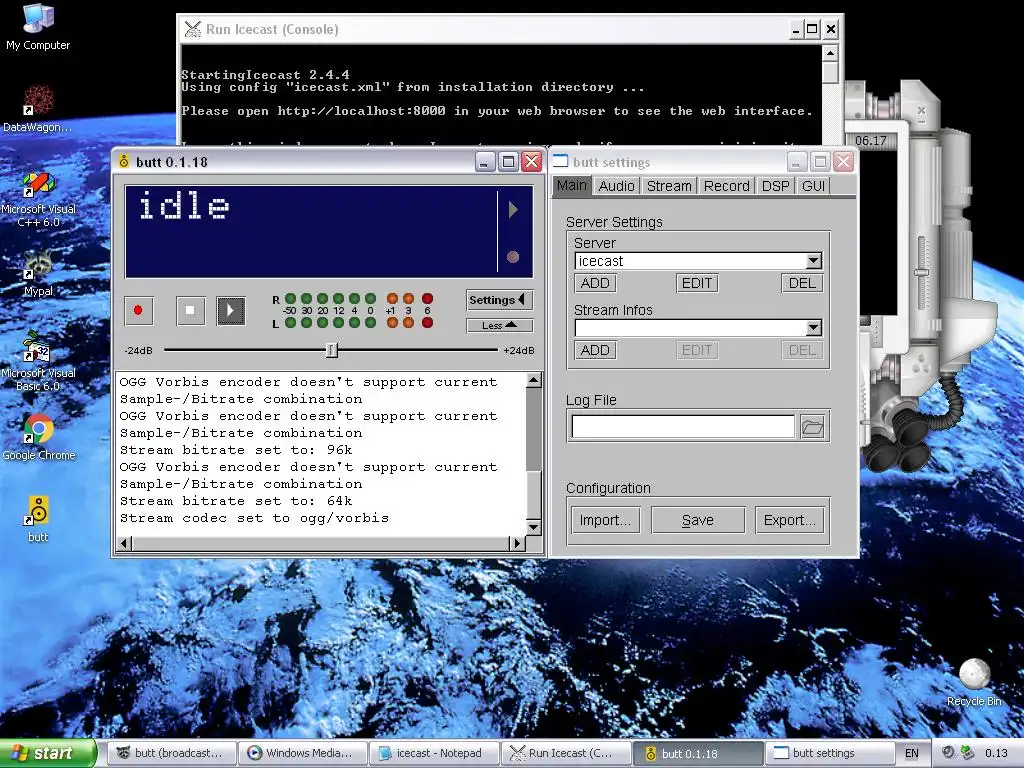
Task: Open Log File browse folder icon
Action: pos(812,427)
